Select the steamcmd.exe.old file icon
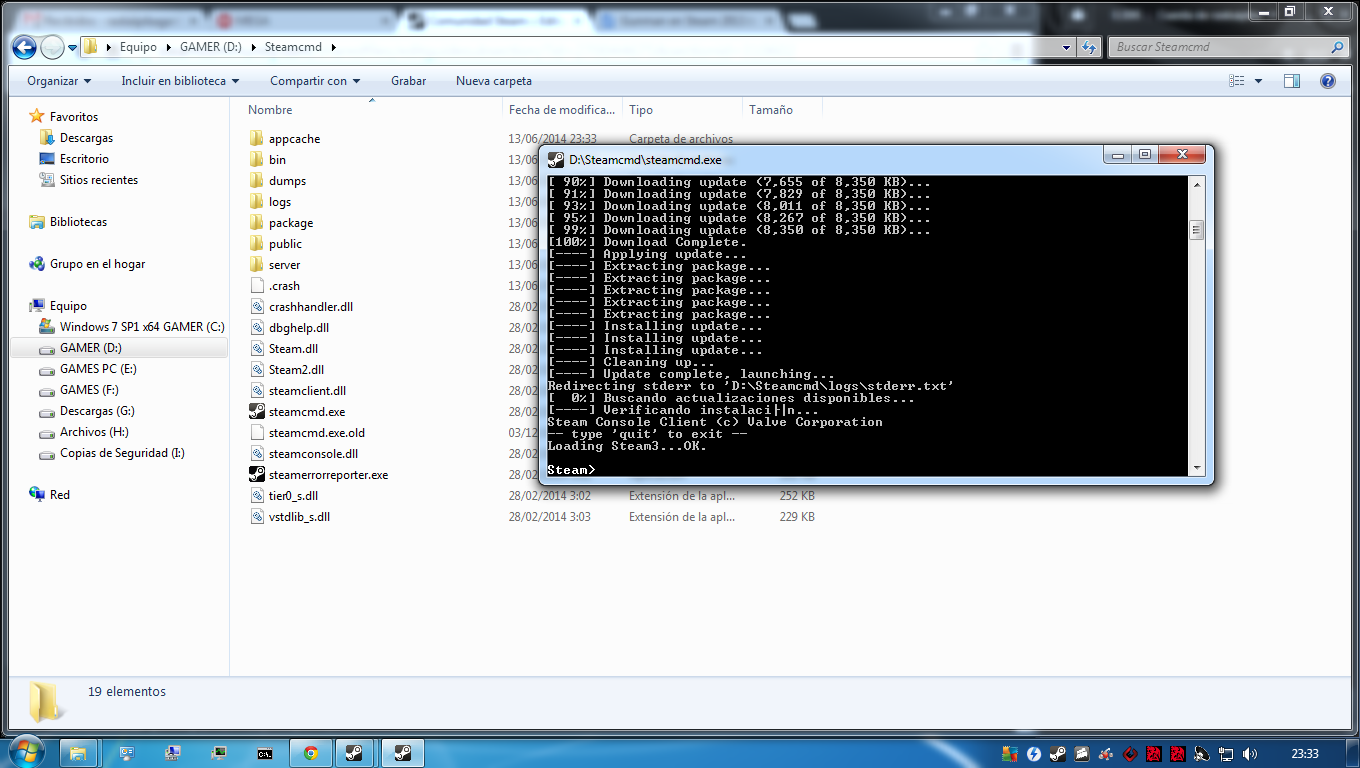1360x768 pixels. click(x=257, y=433)
